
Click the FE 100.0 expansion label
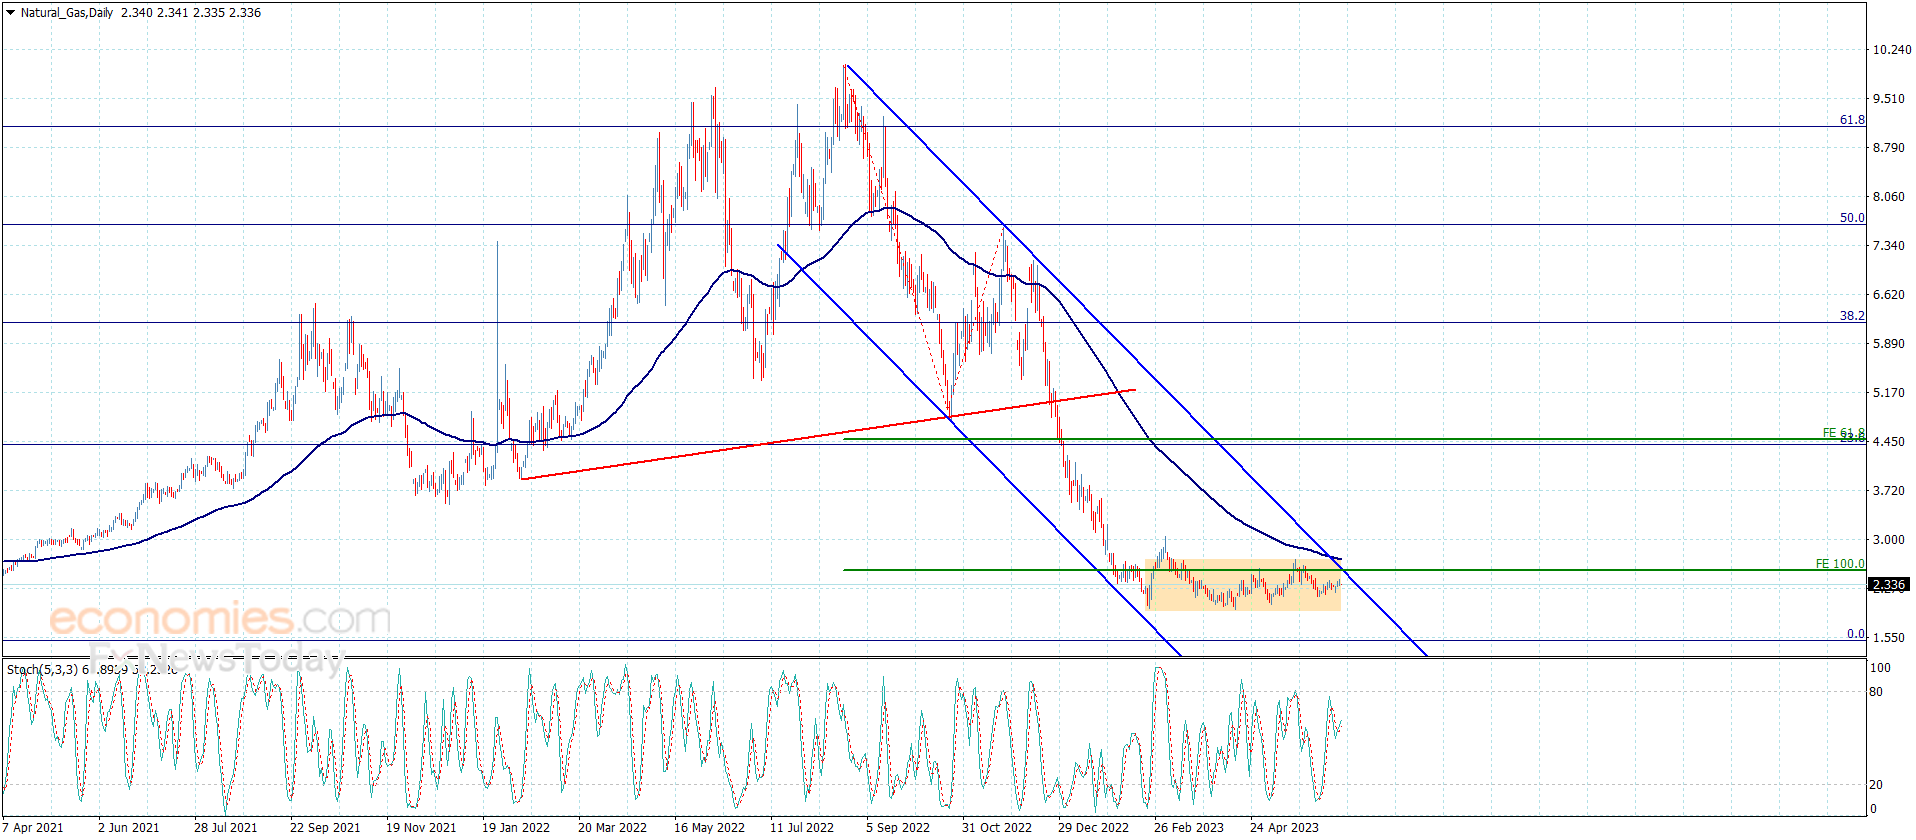(x=1840, y=564)
